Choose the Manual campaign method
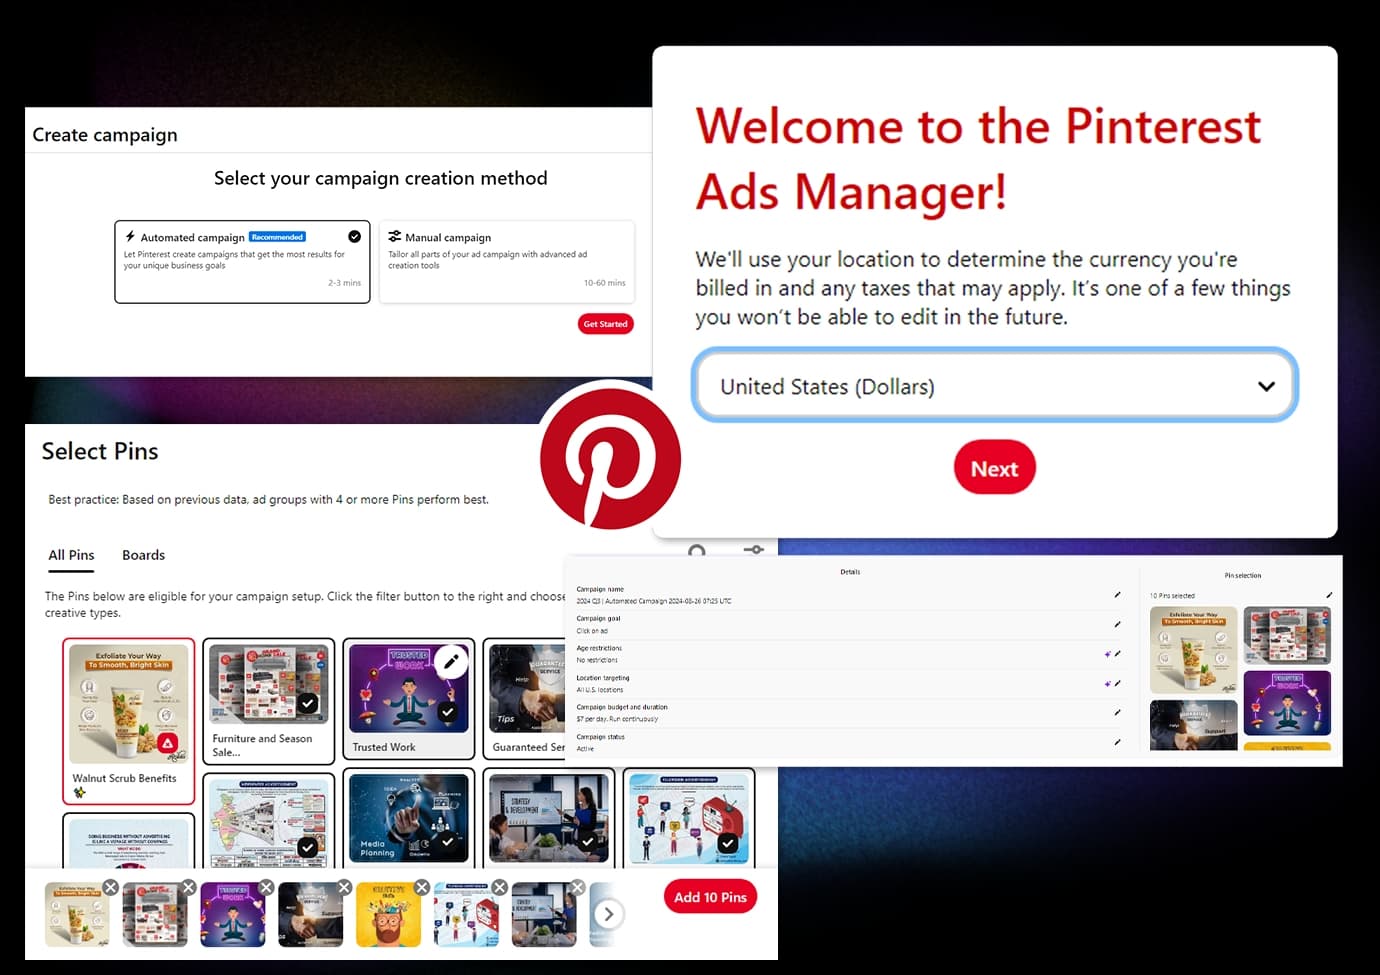Screen dimensions: 1380x975 506,261
